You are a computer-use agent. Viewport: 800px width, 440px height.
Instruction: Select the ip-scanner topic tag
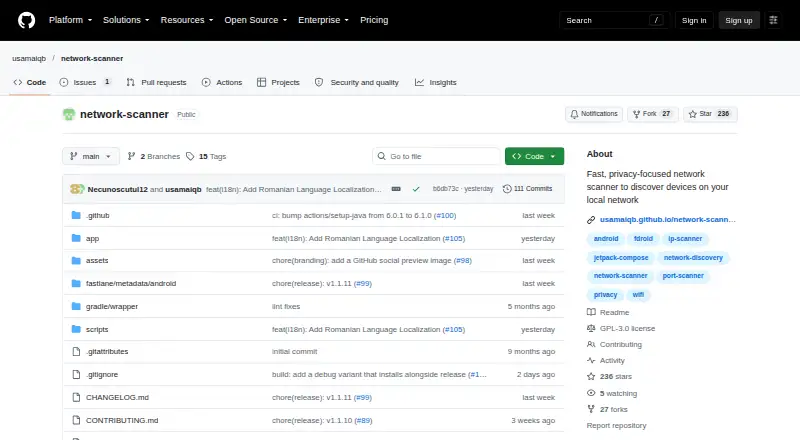(x=685, y=239)
